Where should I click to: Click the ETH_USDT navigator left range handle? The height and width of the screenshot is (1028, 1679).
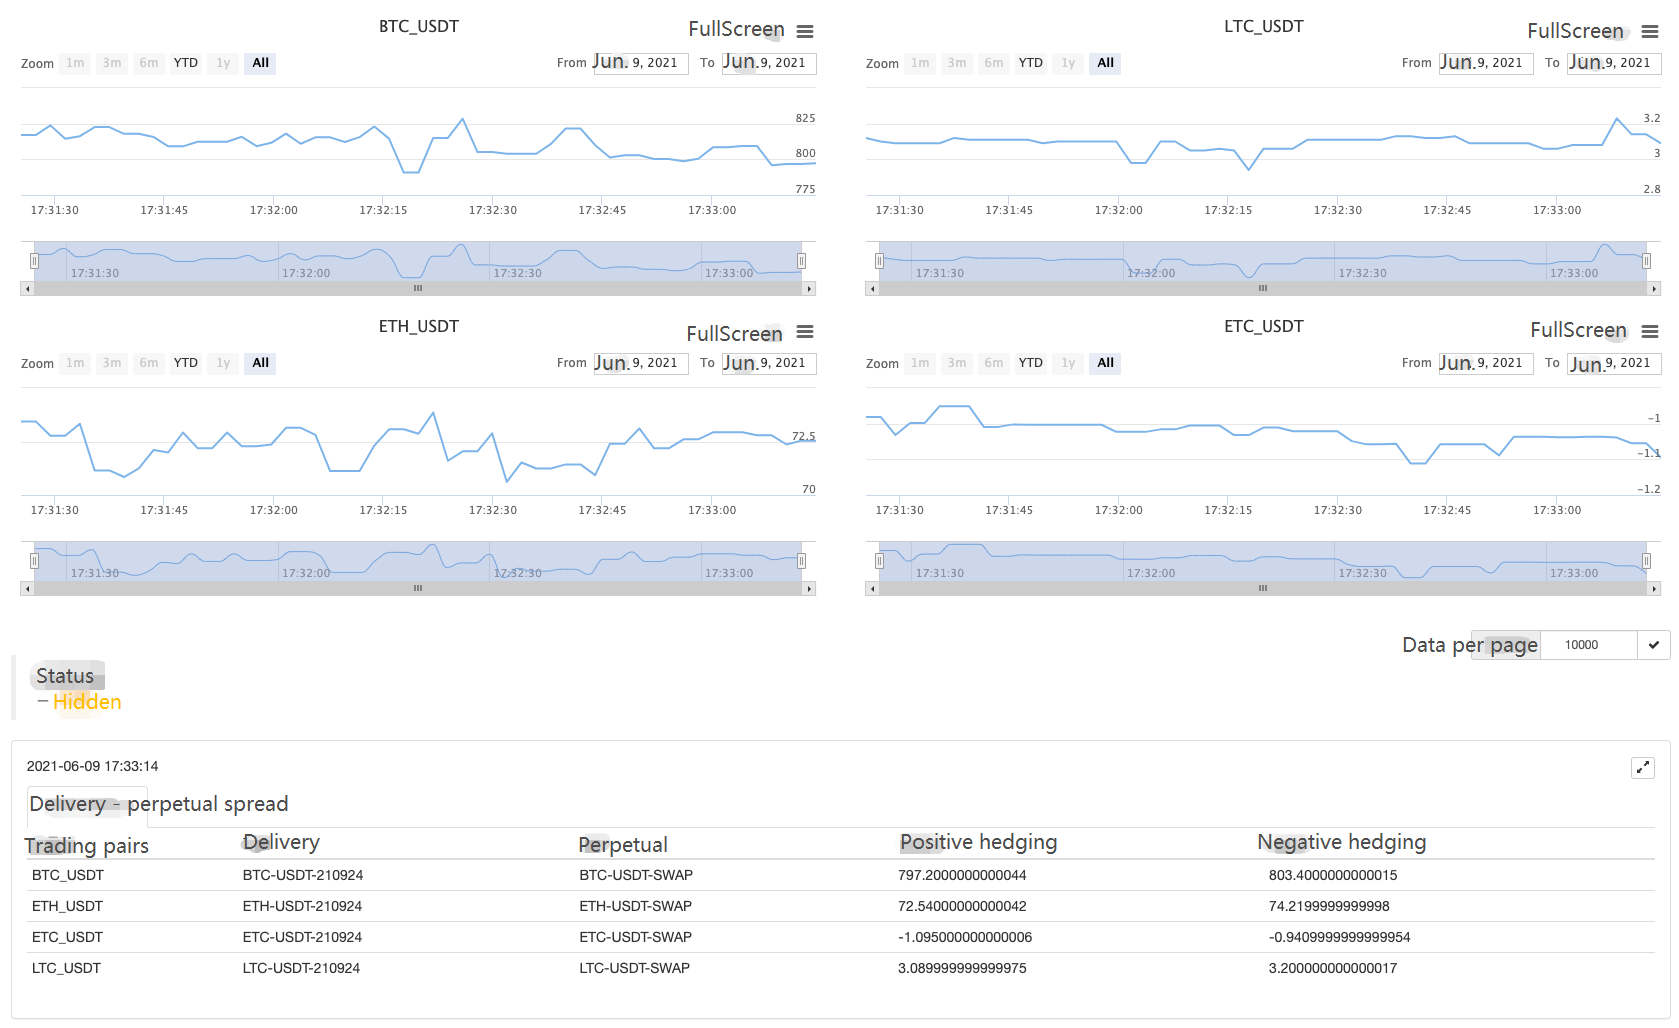point(34,561)
